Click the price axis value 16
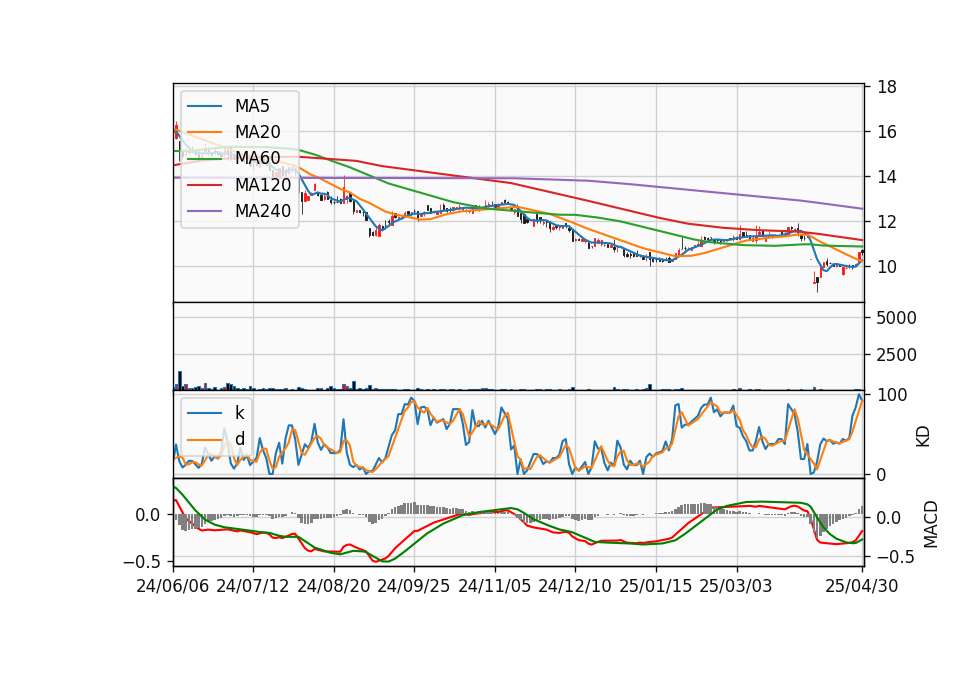The height and width of the screenshot is (690, 960). click(x=887, y=132)
